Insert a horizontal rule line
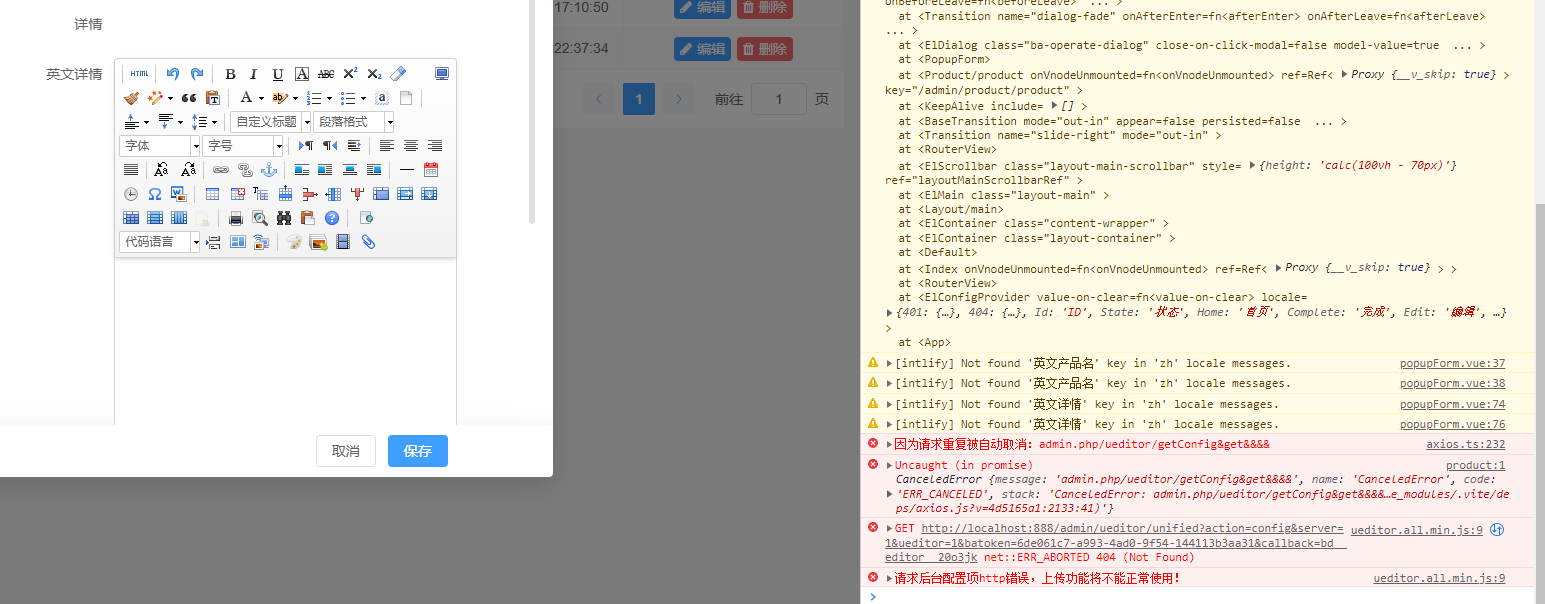Image resolution: width=1545 pixels, height=604 pixels. click(407, 170)
